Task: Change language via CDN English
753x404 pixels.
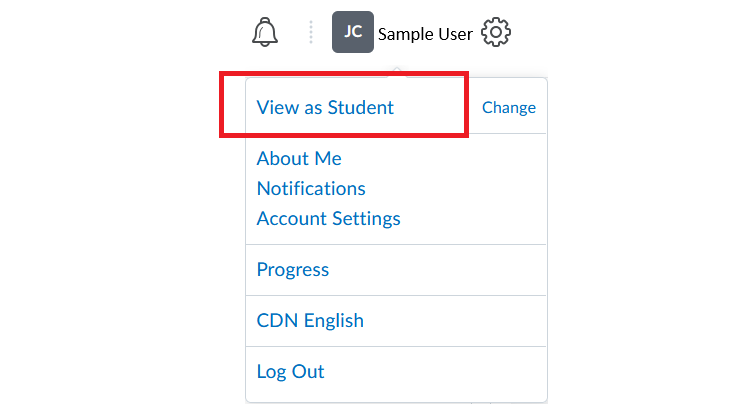Action: pos(310,320)
